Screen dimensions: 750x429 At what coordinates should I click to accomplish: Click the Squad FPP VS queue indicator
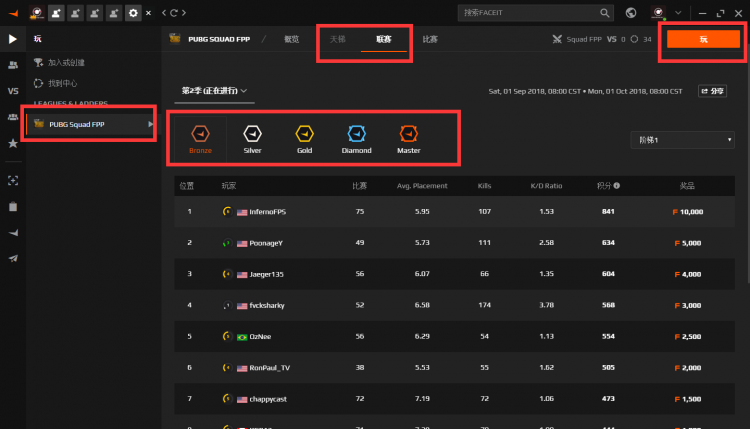[x=602, y=39]
